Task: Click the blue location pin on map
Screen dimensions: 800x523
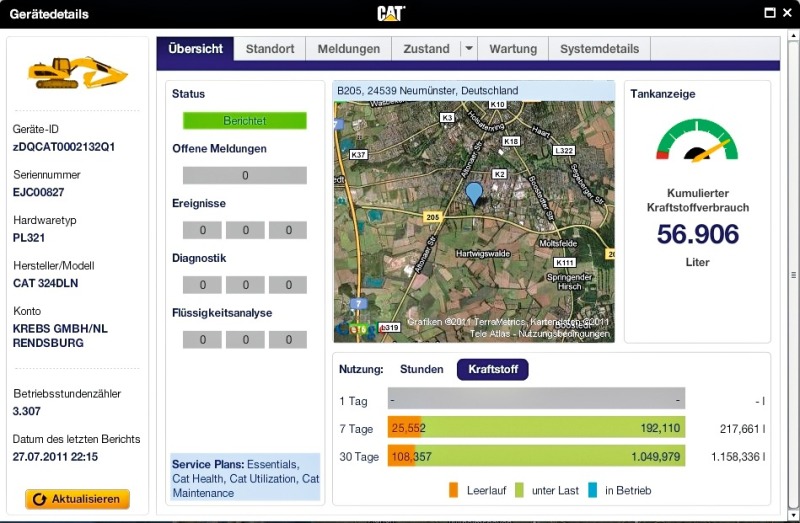Action: [474, 194]
